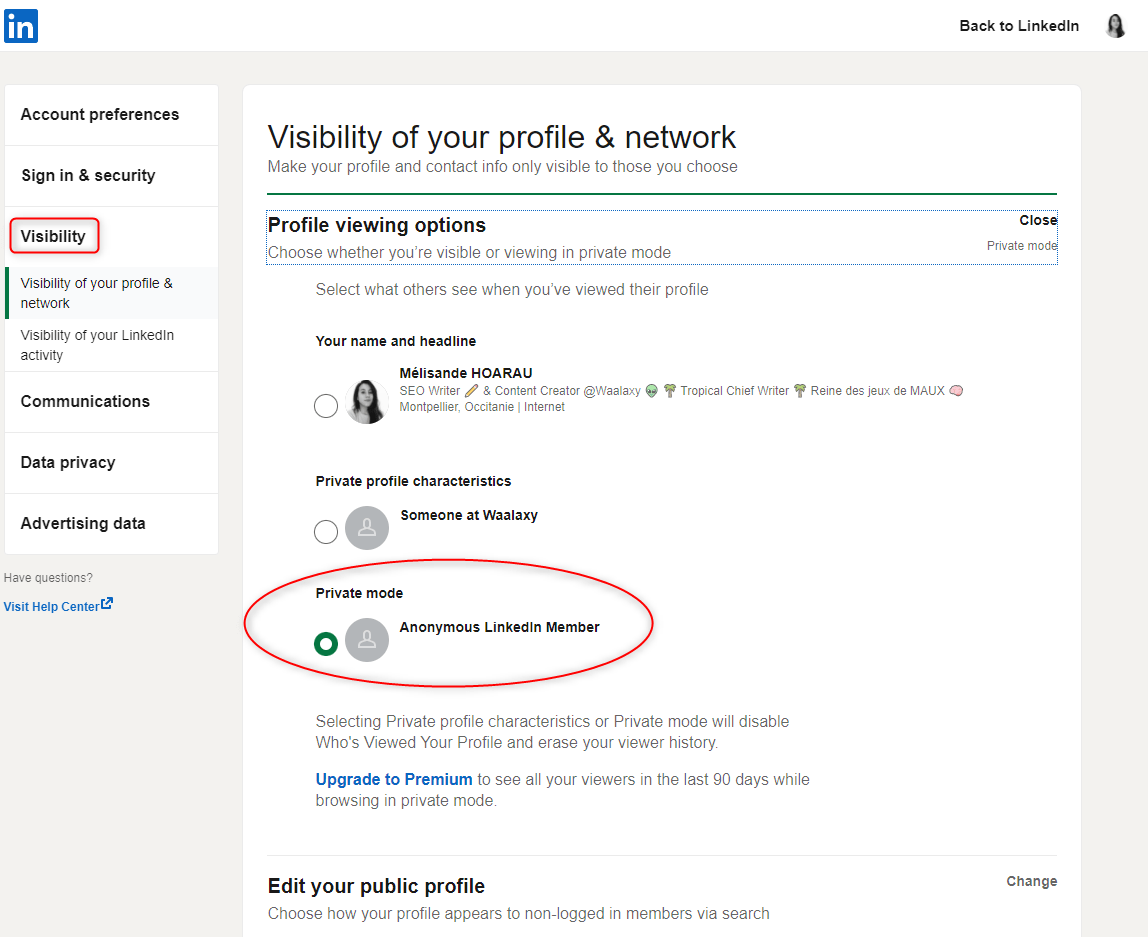The width and height of the screenshot is (1148, 937).
Task: Expand Edit your public profile with Change
Action: click(x=1031, y=881)
